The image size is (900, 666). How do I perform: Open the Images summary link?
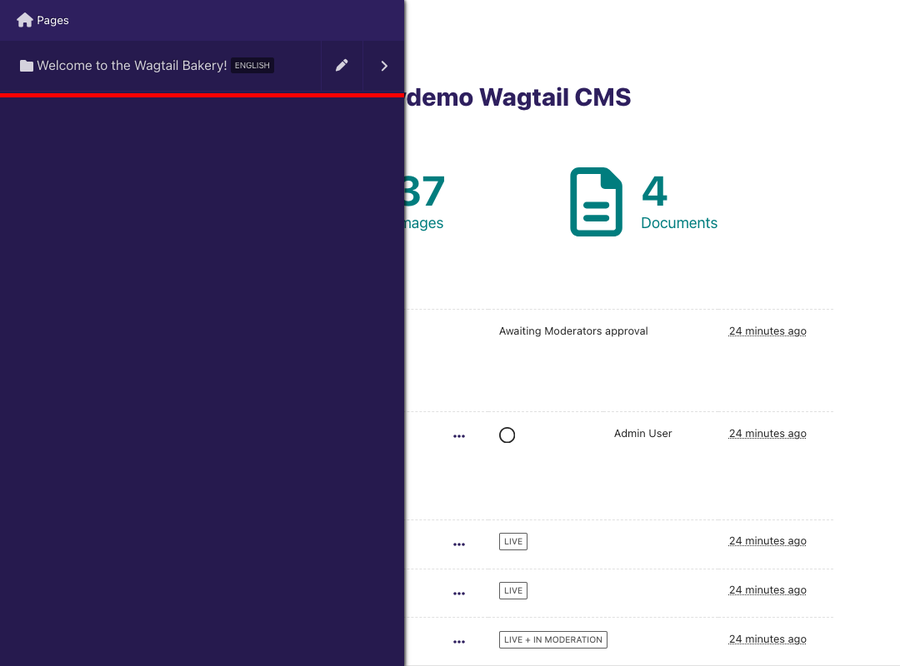[x=424, y=223]
